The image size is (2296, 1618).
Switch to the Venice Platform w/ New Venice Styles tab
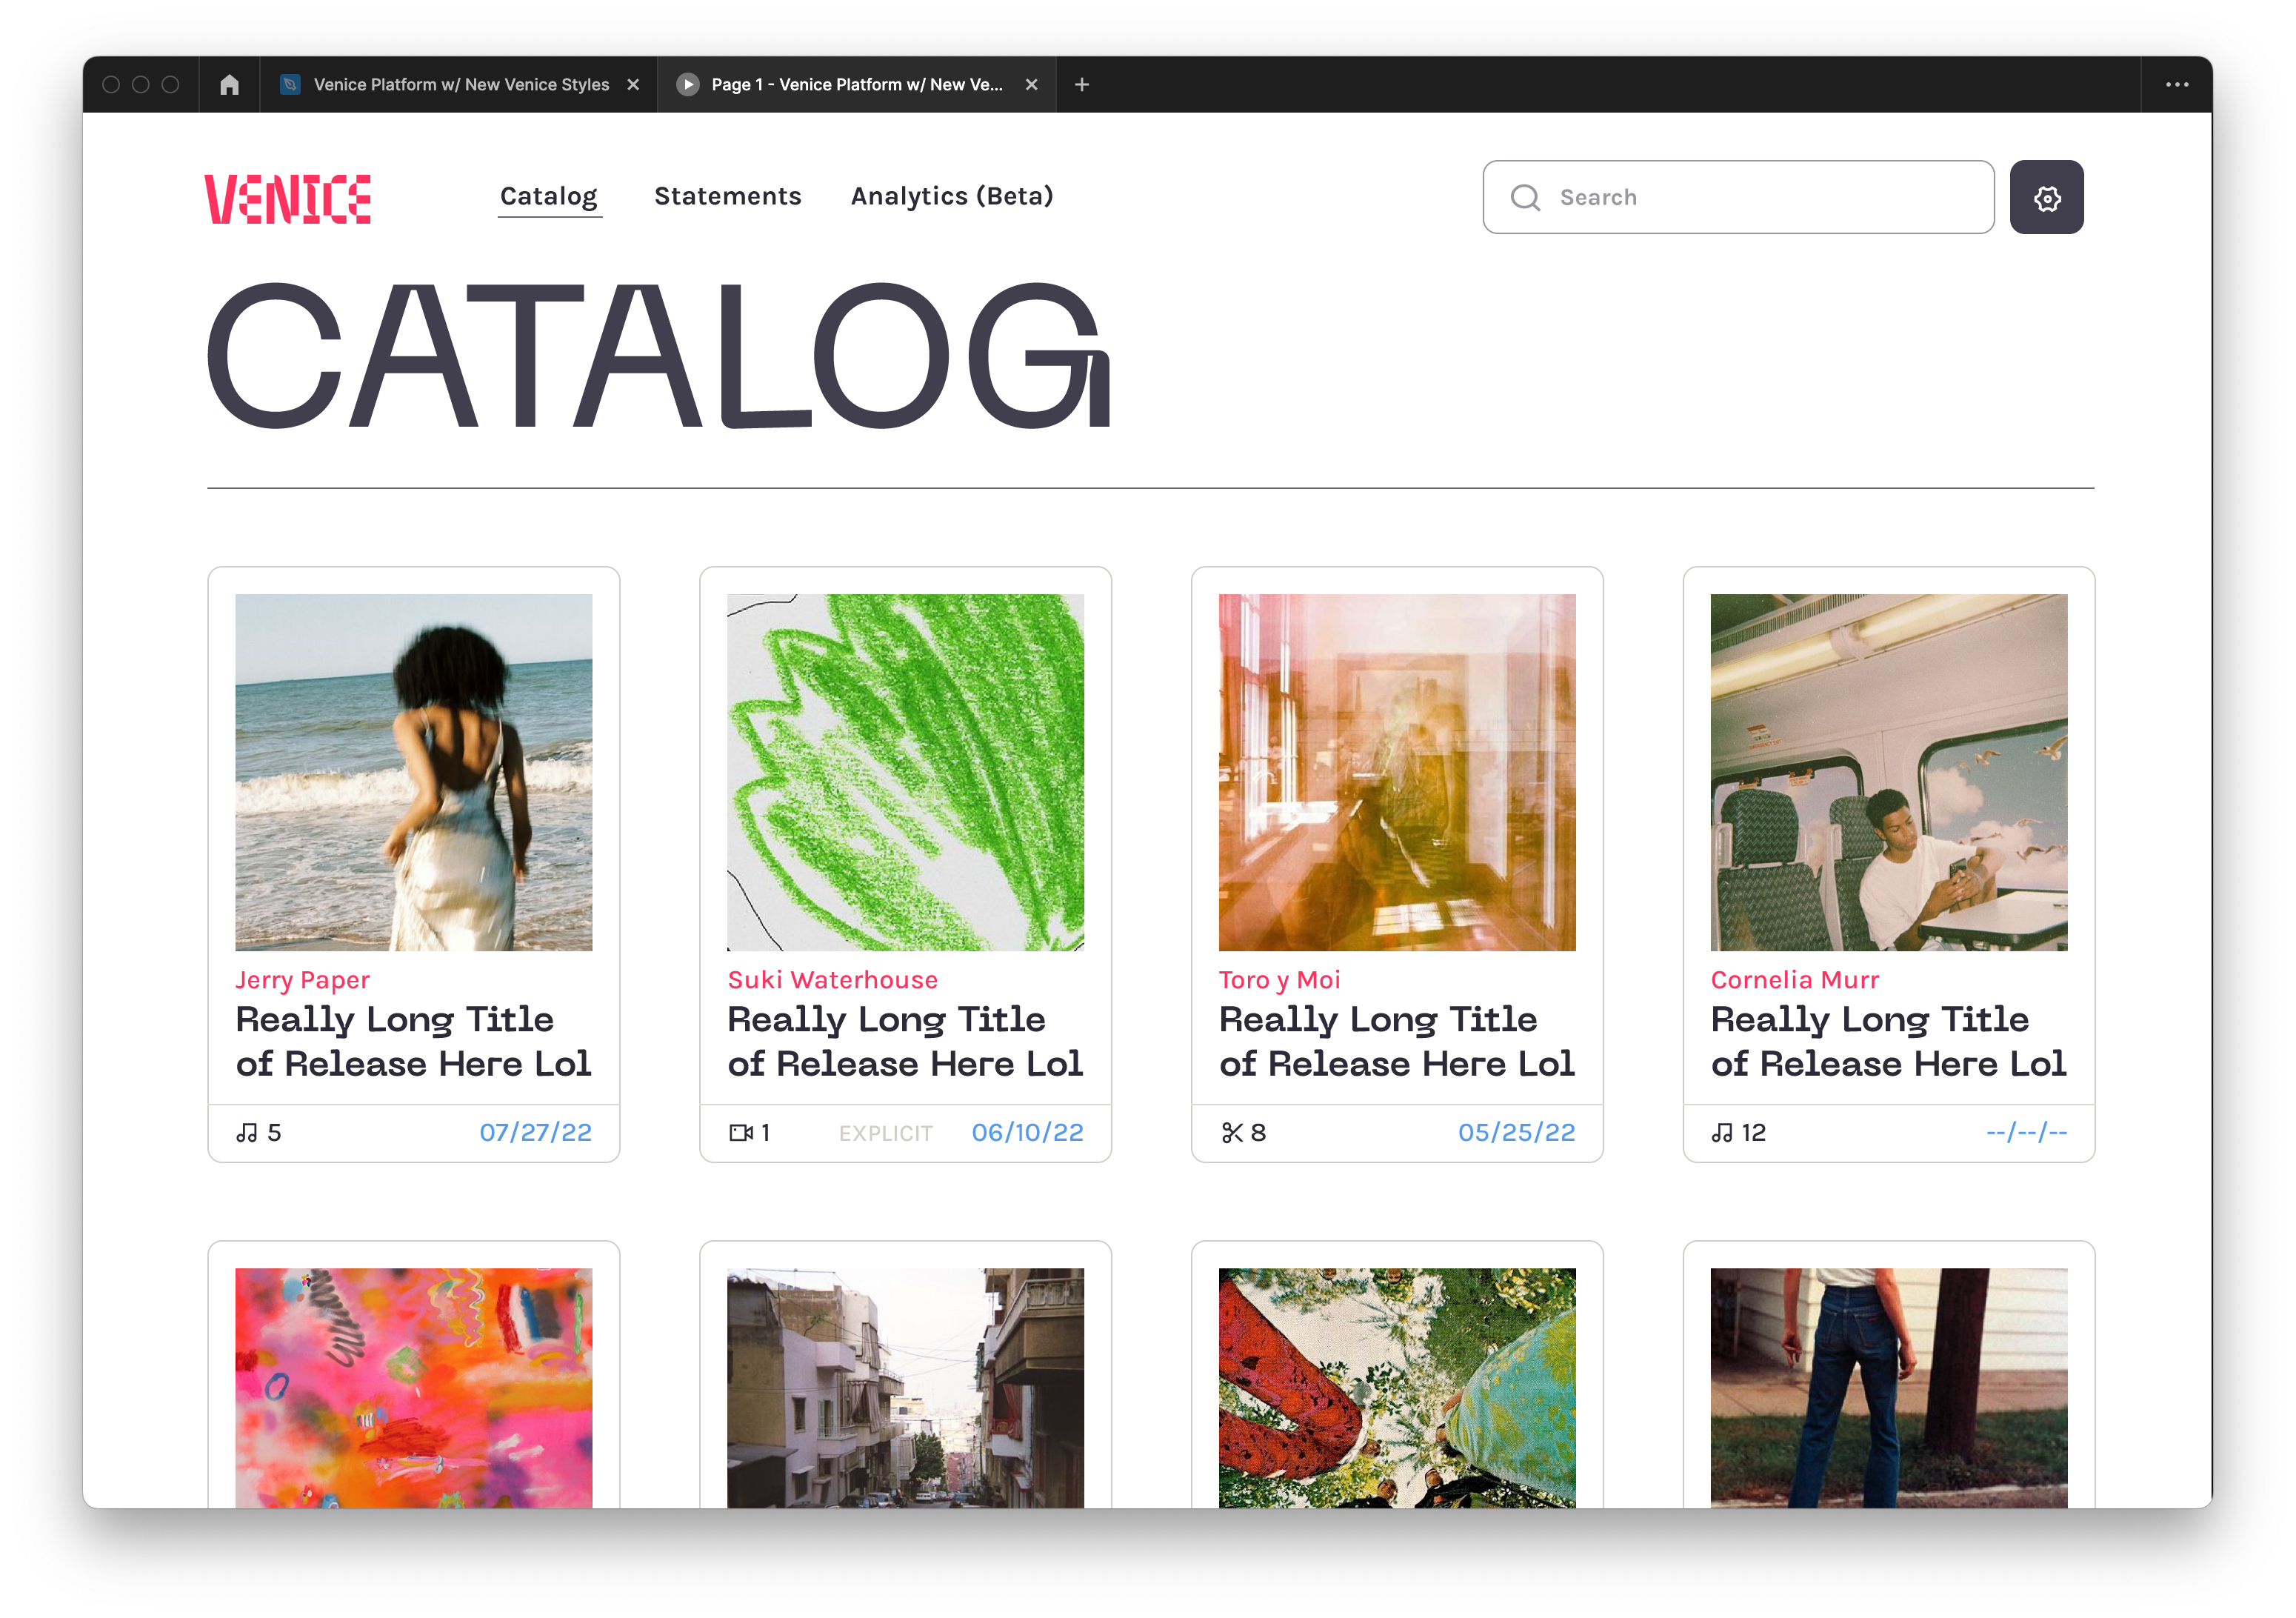pos(461,85)
